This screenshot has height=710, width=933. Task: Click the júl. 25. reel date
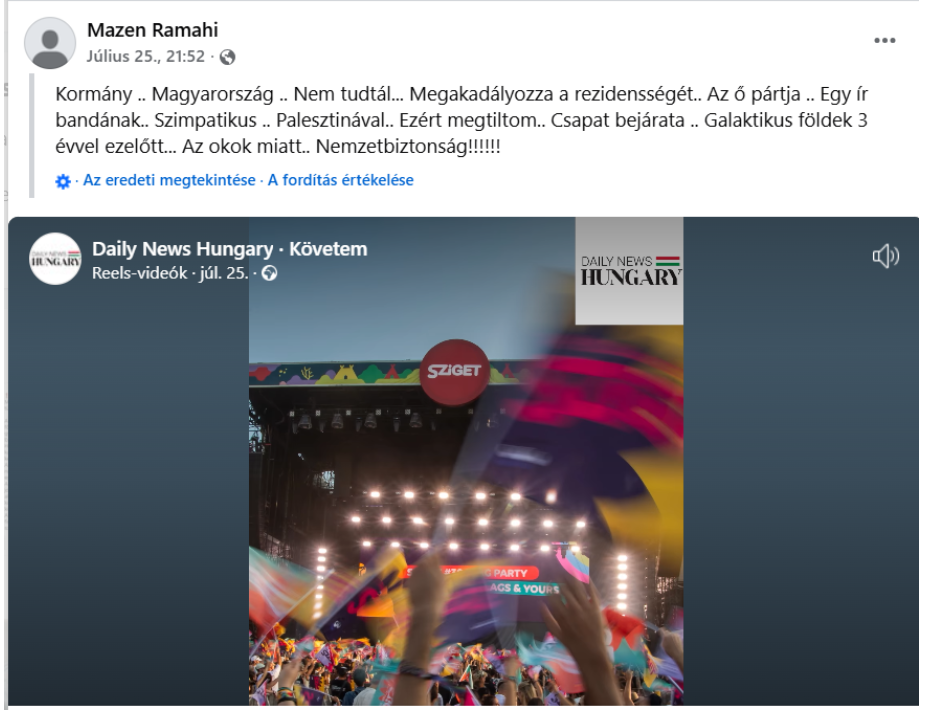click(224, 273)
